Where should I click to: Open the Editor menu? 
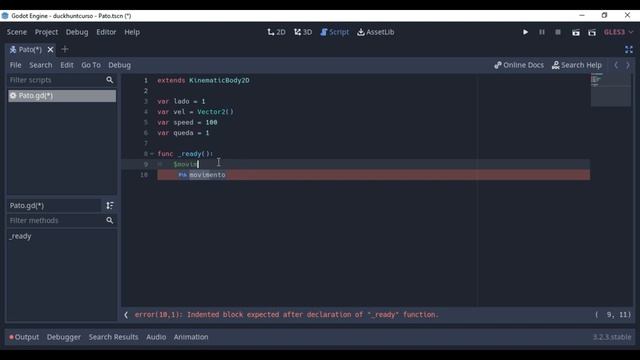click(x=106, y=32)
